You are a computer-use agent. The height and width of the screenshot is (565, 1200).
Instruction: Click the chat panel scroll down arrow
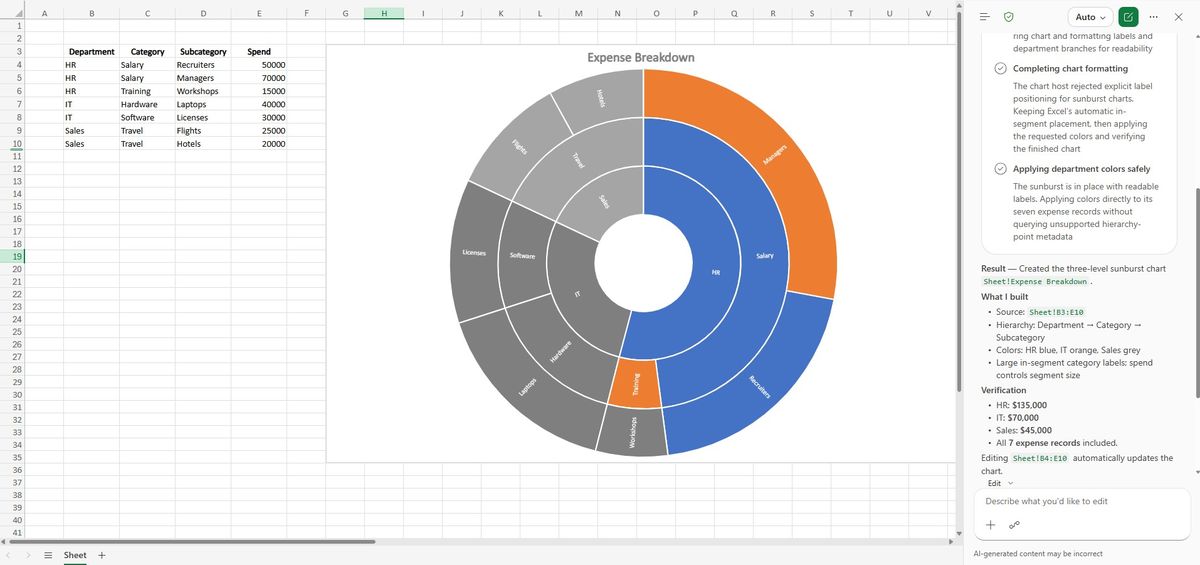tap(1195, 471)
